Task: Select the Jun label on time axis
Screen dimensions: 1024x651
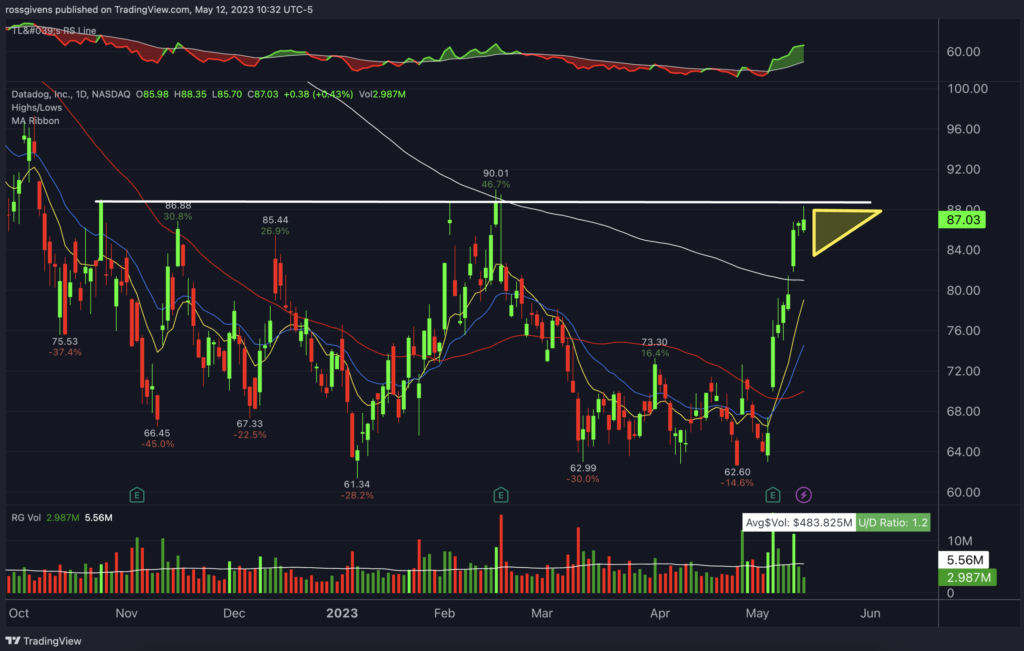Action: coord(870,613)
